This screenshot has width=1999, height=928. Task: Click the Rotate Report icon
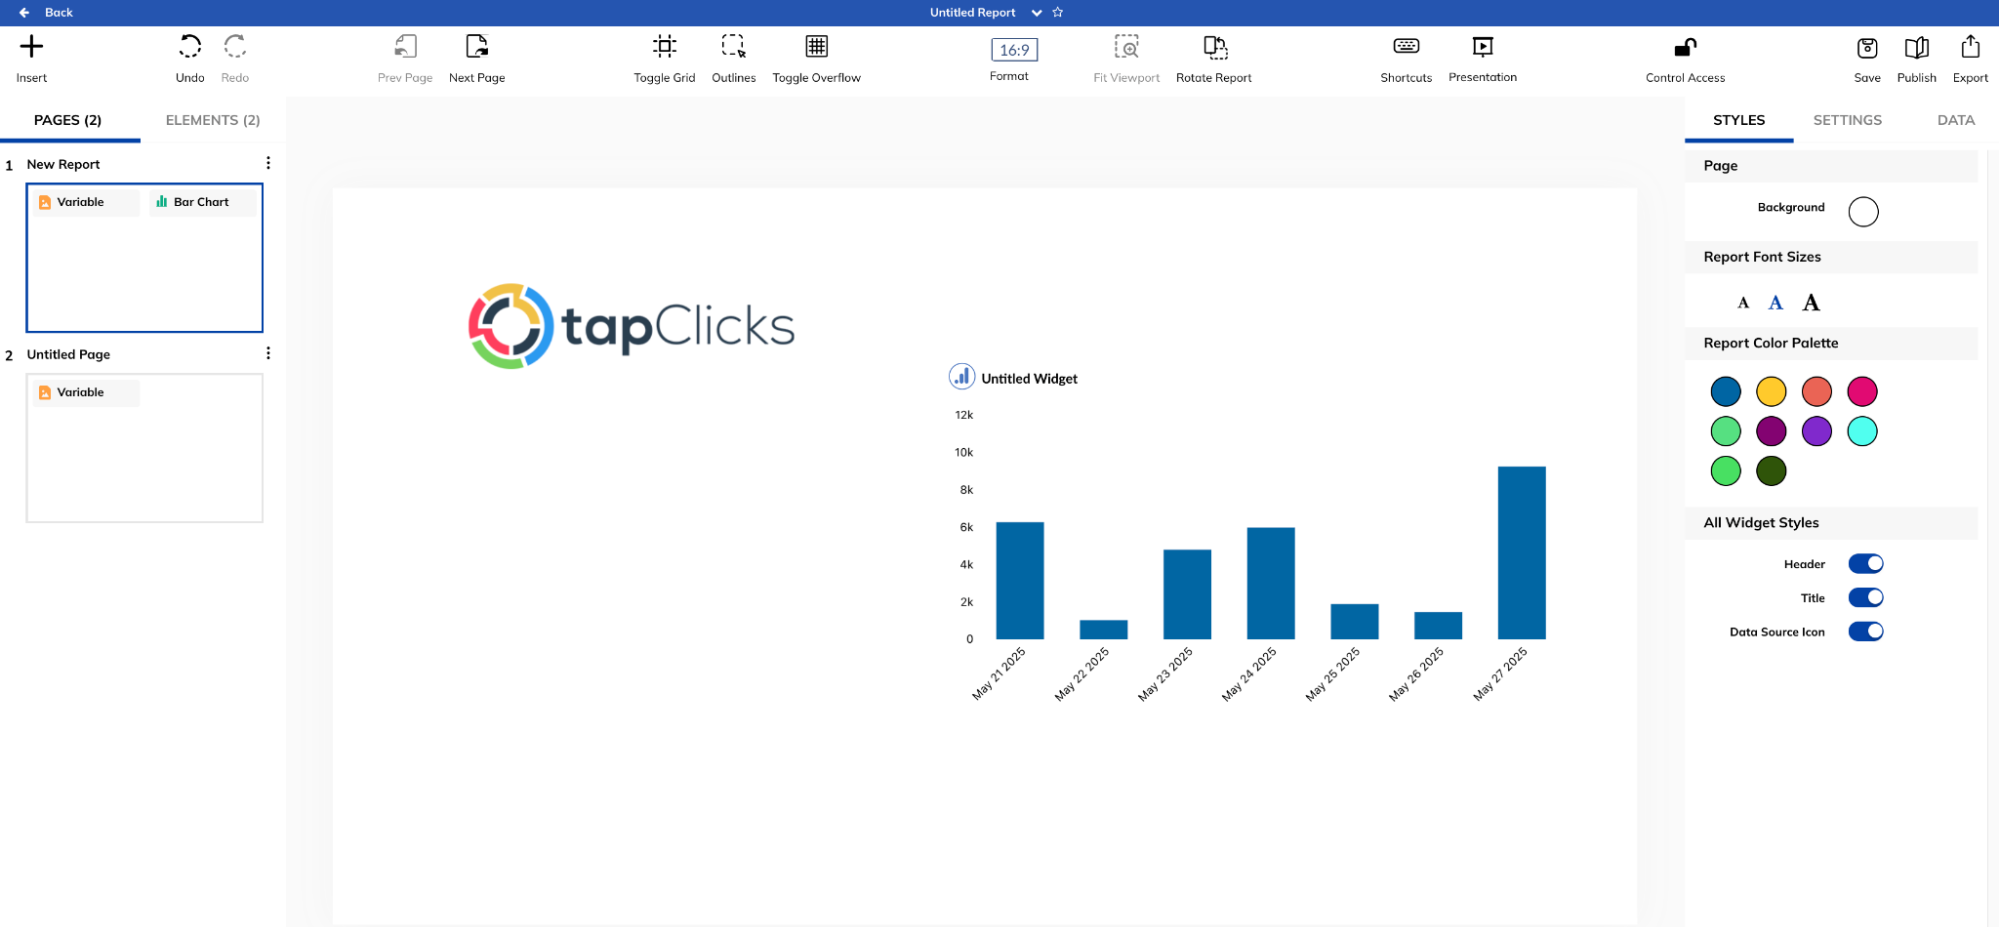click(x=1213, y=46)
